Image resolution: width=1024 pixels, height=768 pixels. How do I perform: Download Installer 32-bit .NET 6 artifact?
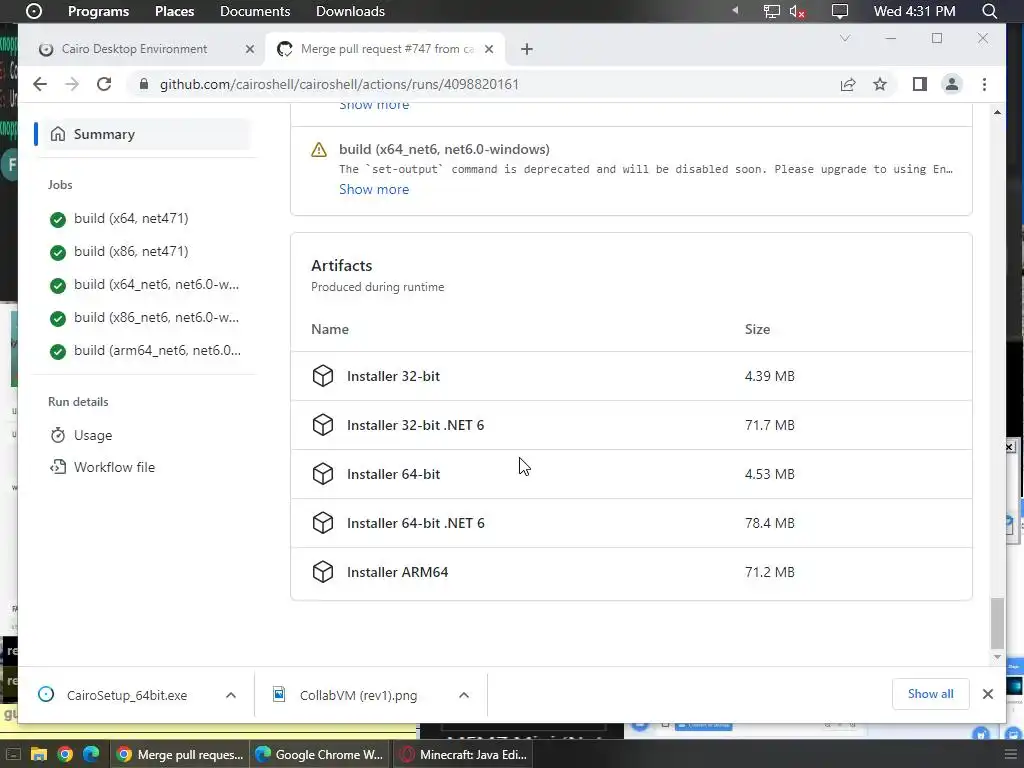[415, 425]
